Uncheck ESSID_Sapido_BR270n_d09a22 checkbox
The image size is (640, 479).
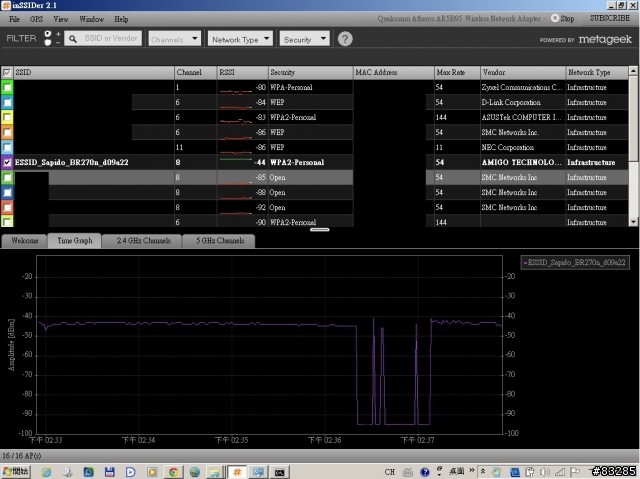(x=7, y=162)
